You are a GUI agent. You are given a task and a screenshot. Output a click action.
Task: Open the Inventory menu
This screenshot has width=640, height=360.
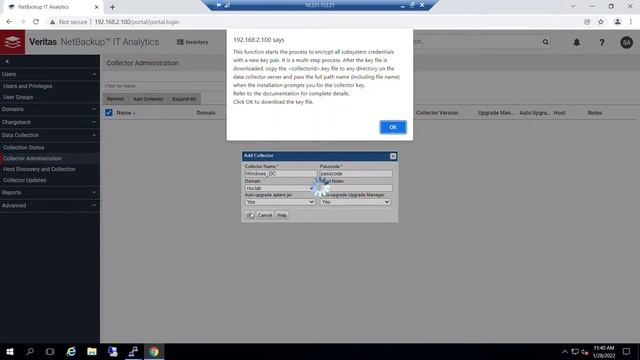[192, 42]
